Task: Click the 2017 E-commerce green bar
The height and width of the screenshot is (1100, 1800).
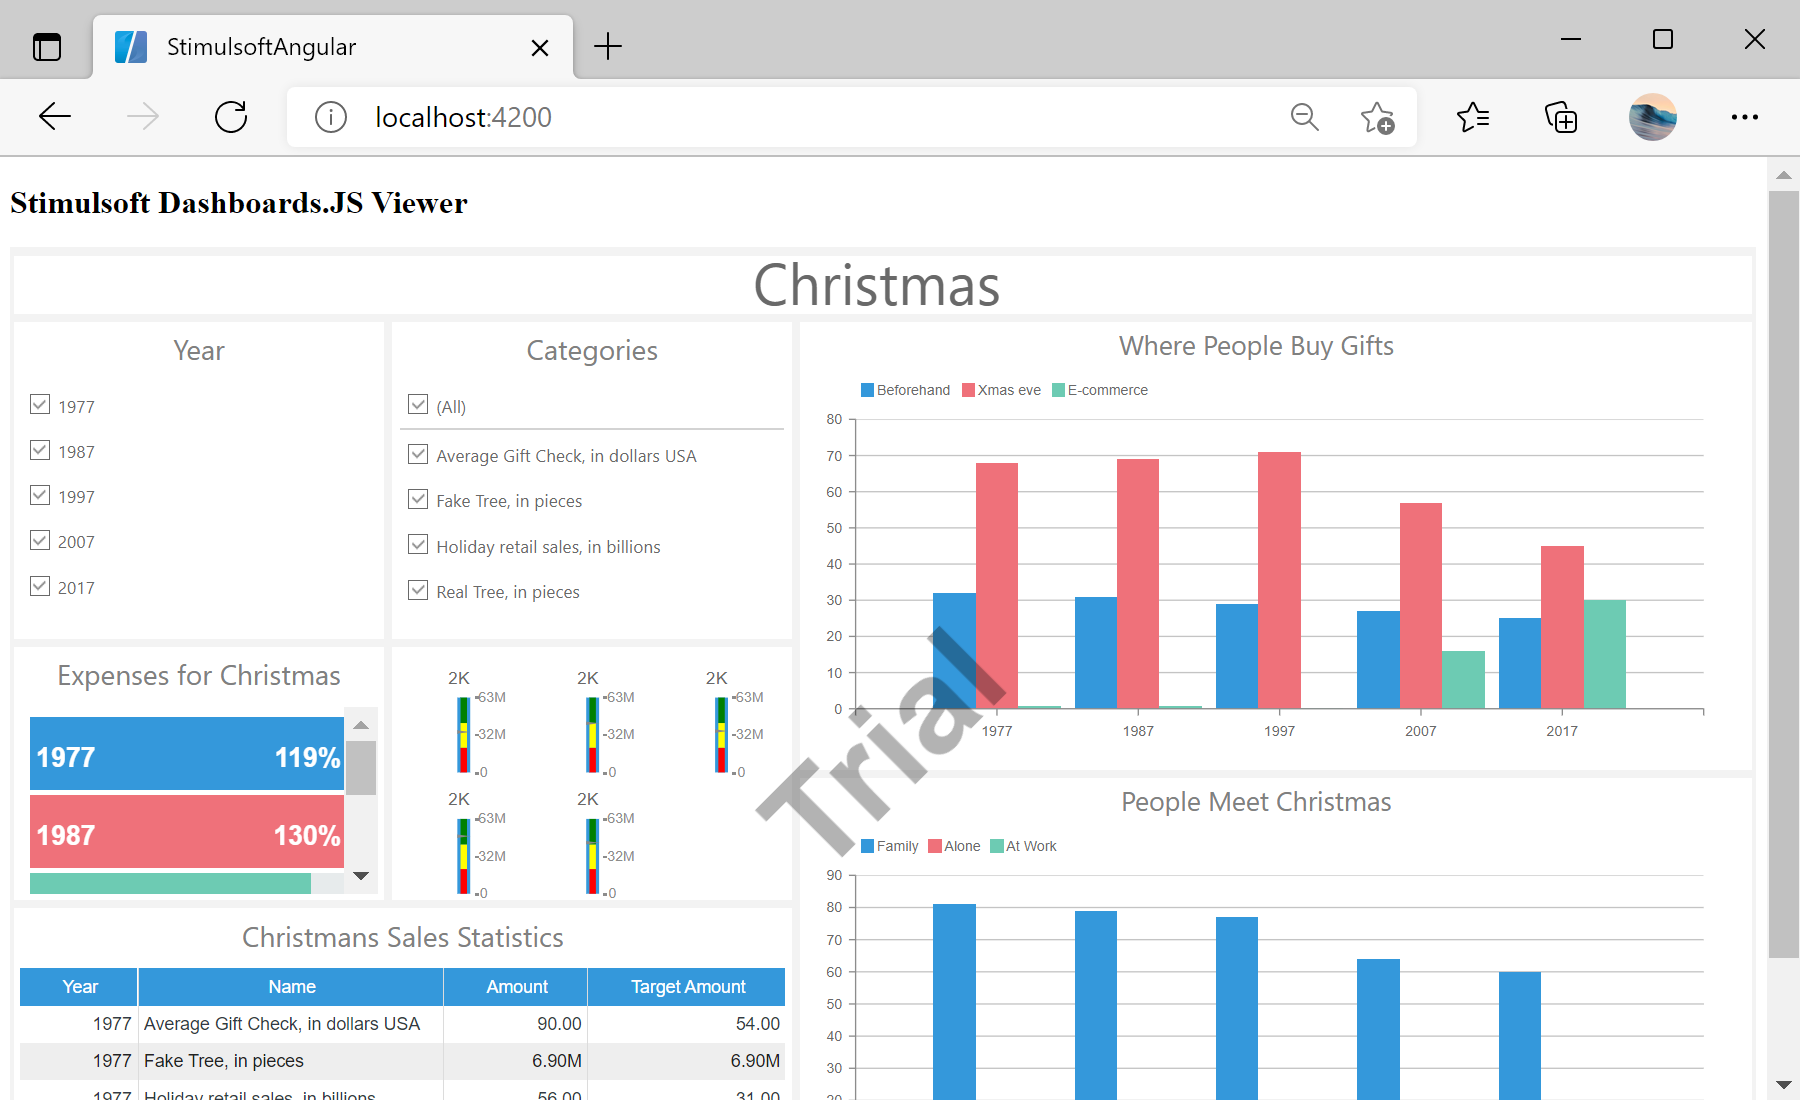Action: click(x=1605, y=654)
